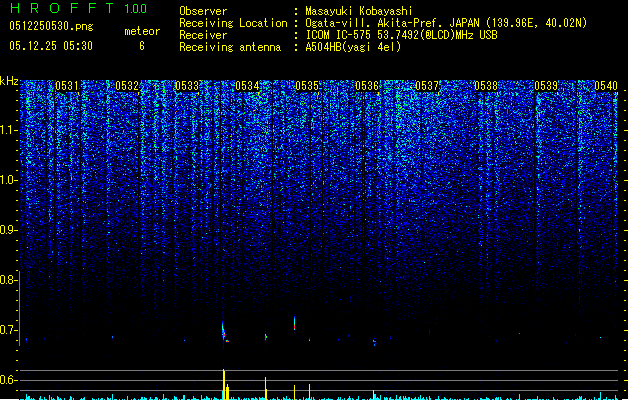Click the 0538 time marker
The width and height of the screenshot is (629, 400).
[486, 86]
